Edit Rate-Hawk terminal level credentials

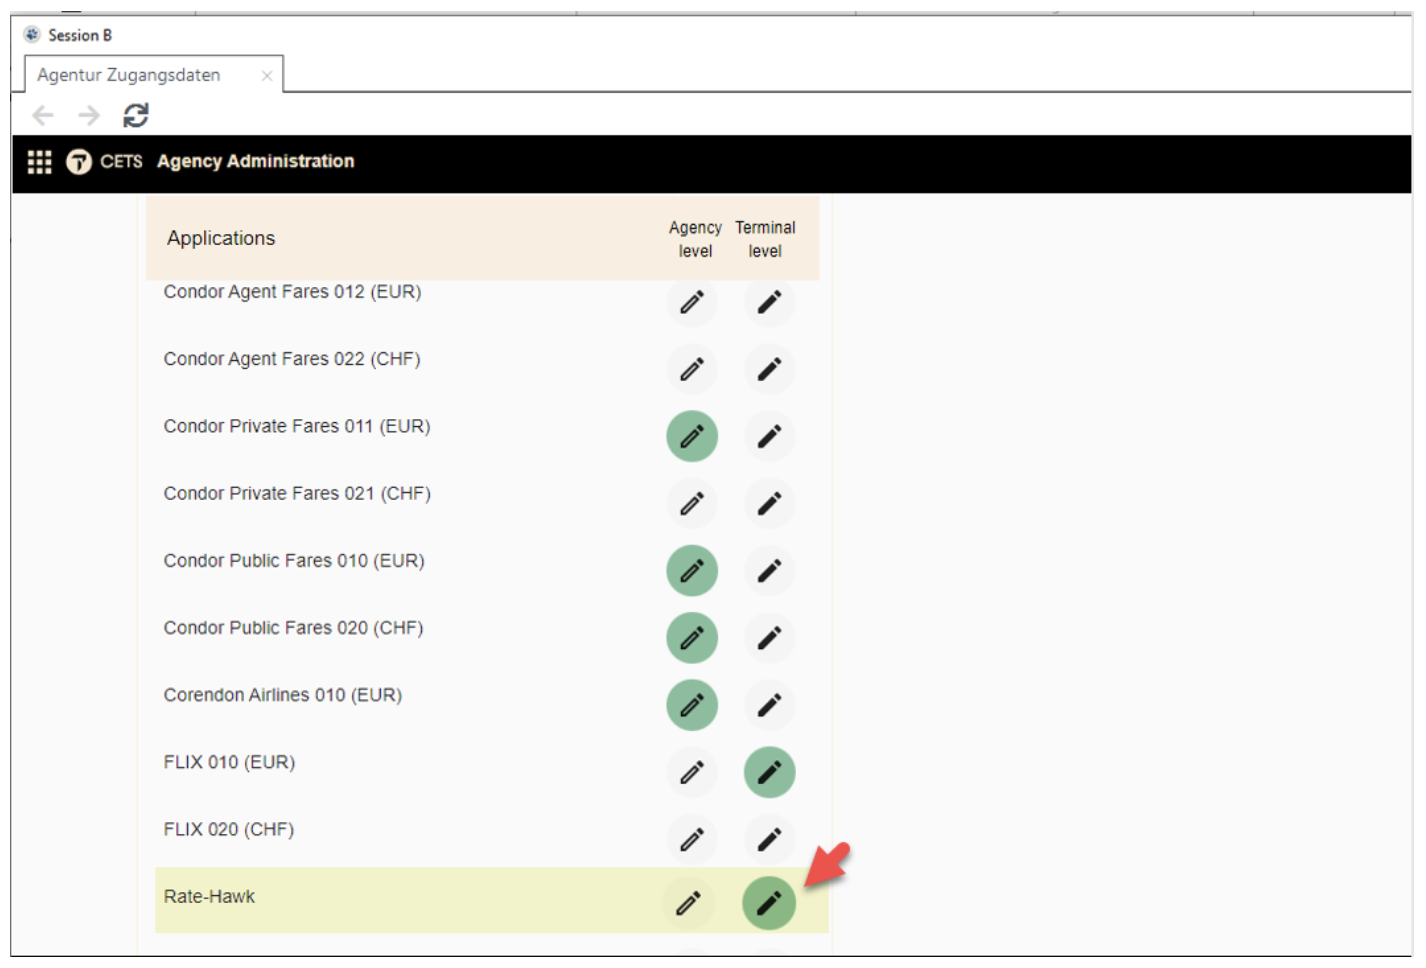[768, 904]
